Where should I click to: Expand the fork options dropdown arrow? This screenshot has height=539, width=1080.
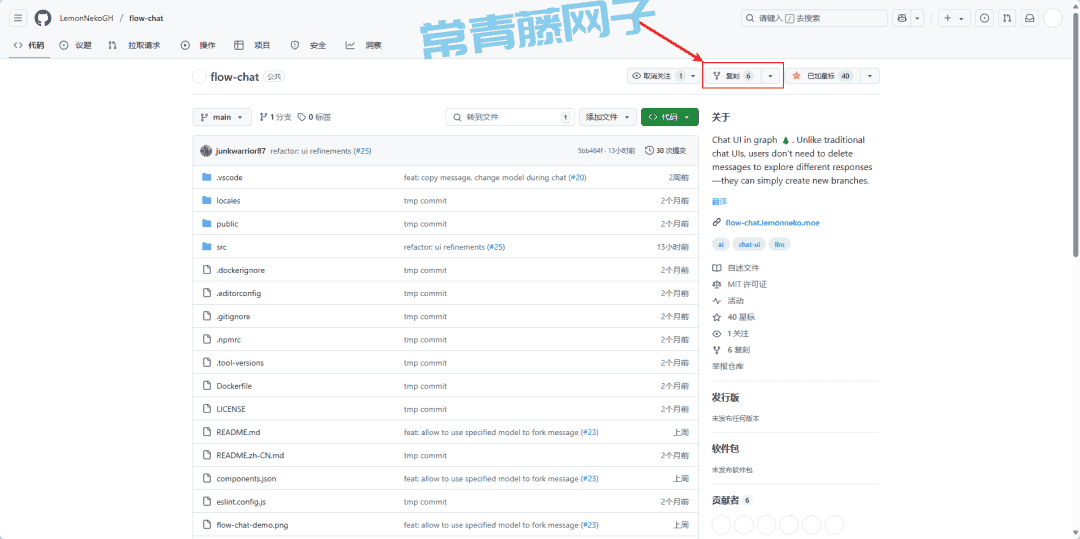pyautogui.click(x=770, y=76)
